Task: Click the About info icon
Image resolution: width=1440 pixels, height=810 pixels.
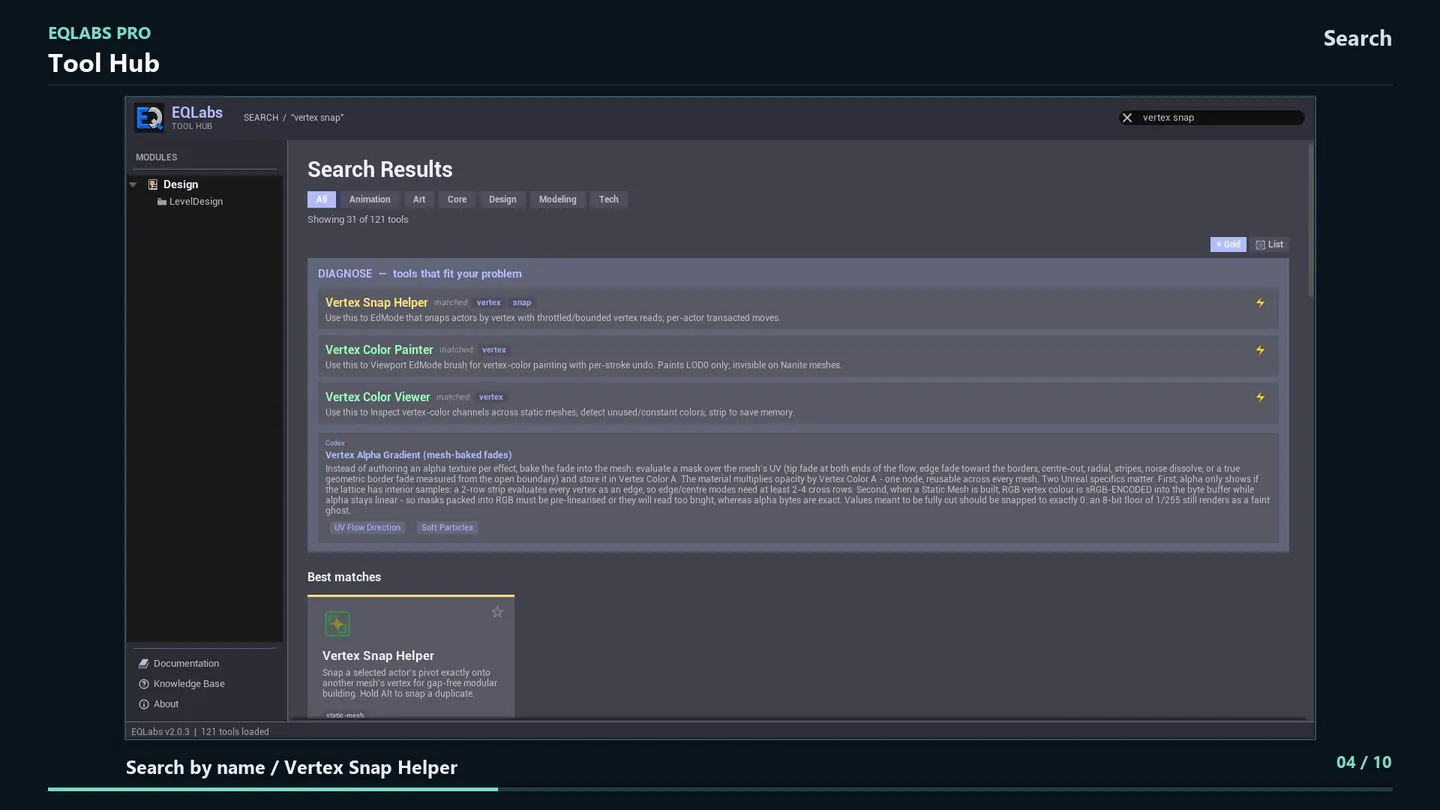Action: pyautogui.click(x=144, y=704)
